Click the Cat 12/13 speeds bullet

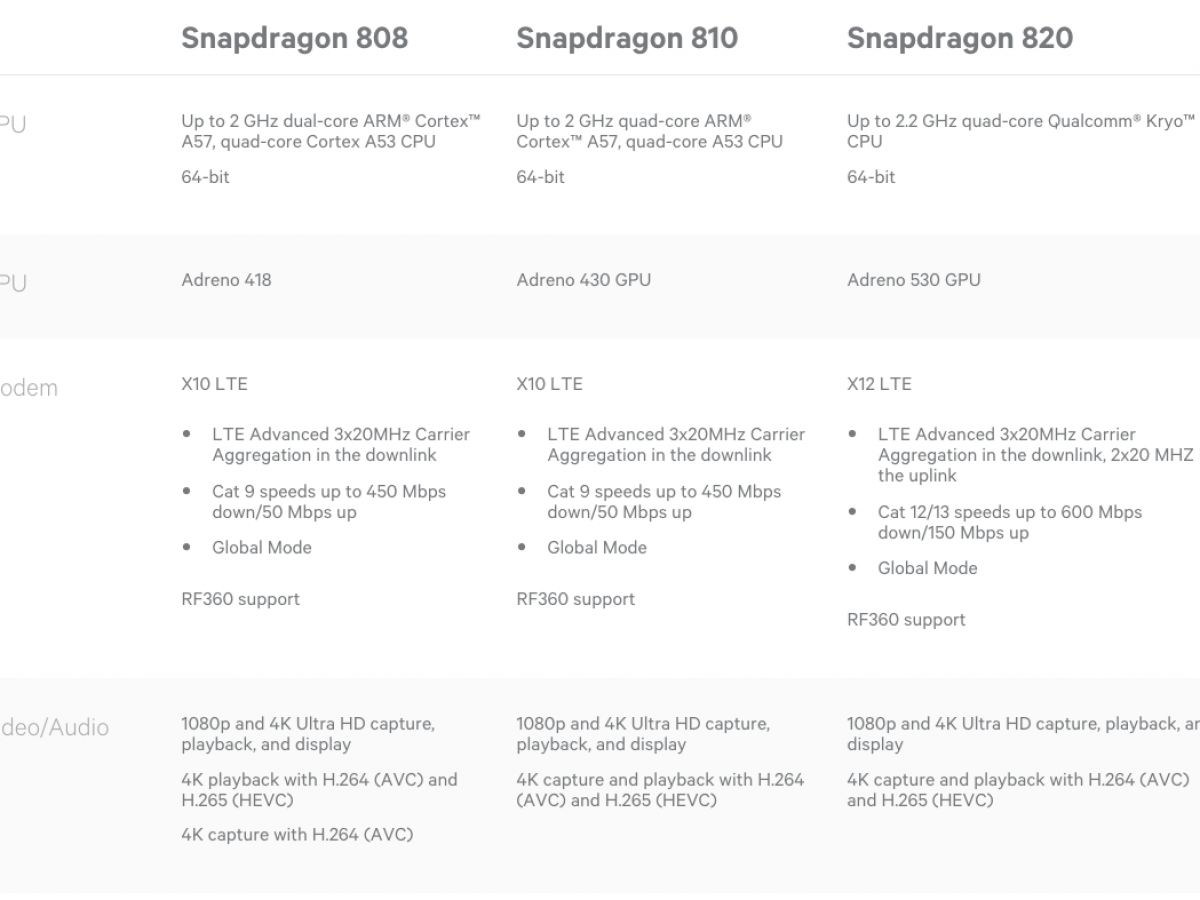[1009, 522]
